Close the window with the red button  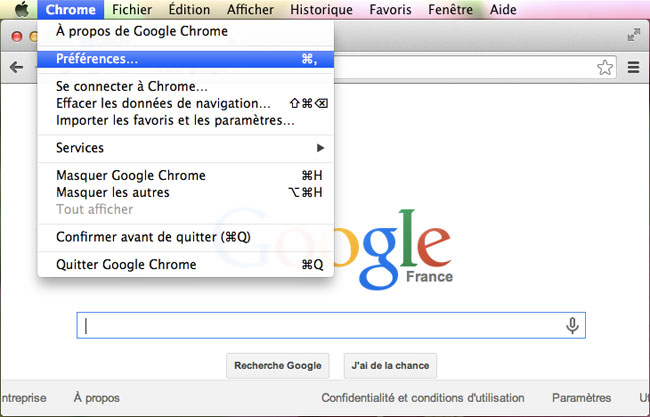(x=17, y=36)
